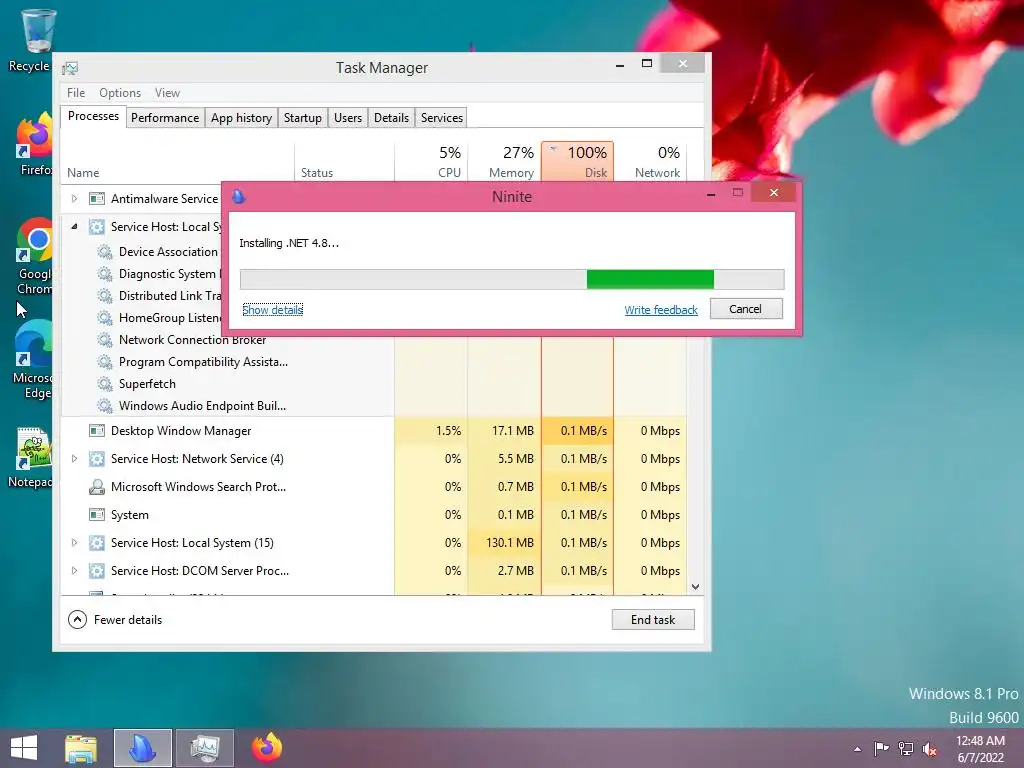The height and width of the screenshot is (768, 1024).
Task: Expand the Antimalware Service row
Action: click(74, 199)
